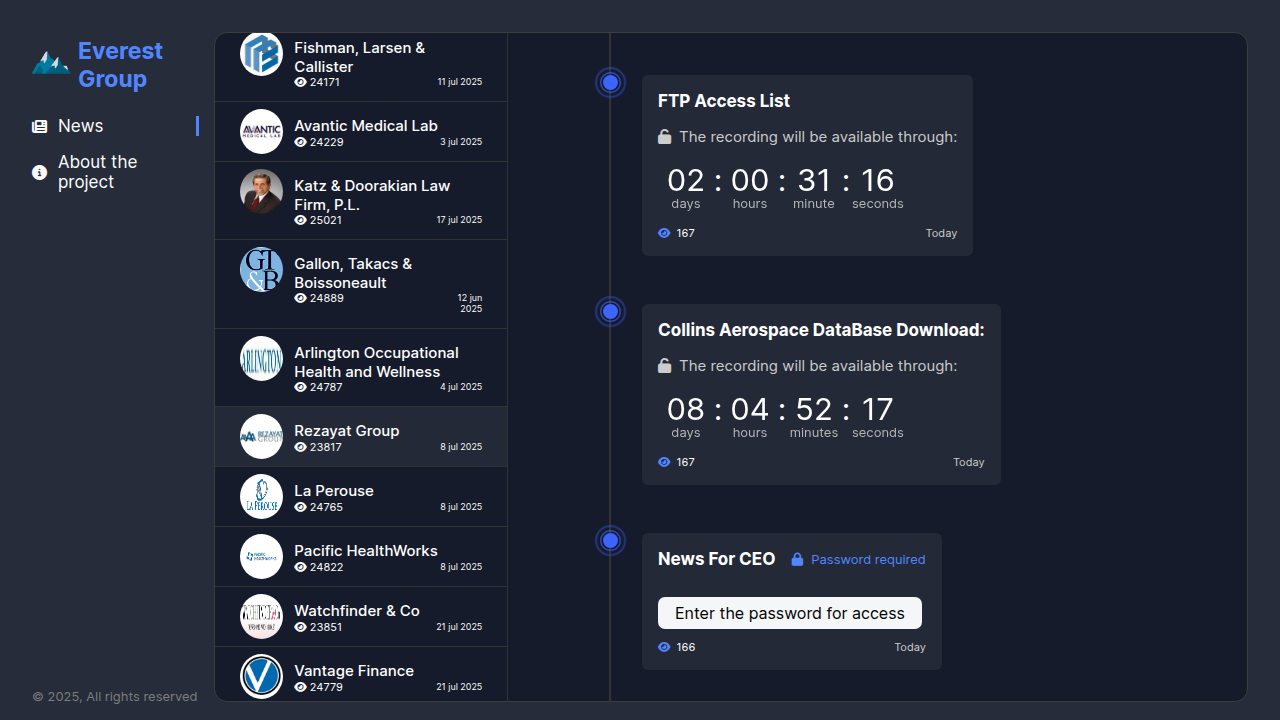Open the News menu item
1280x720 pixels.
(x=81, y=126)
